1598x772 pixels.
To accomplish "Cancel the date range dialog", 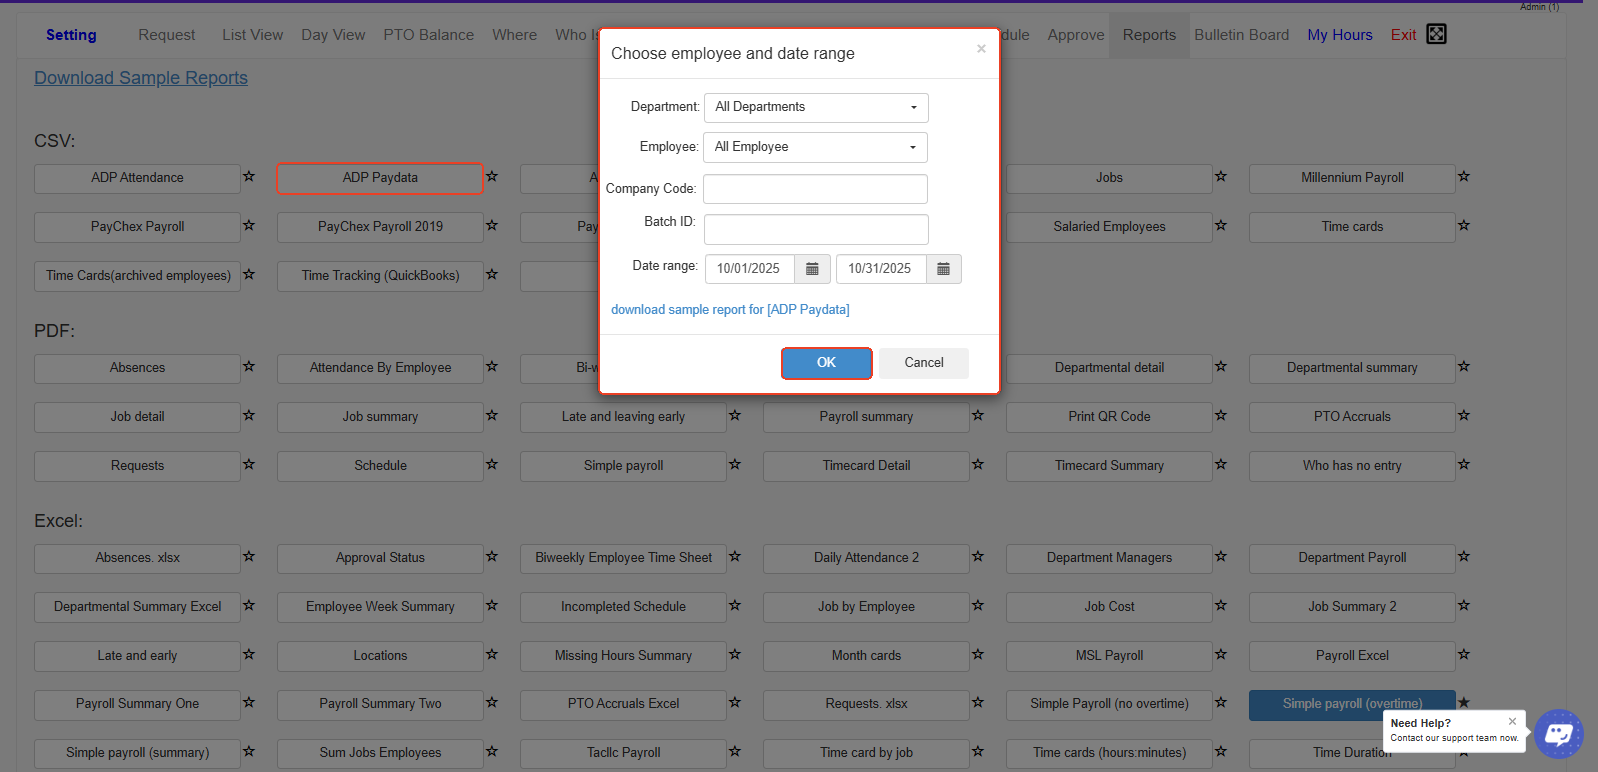I will coord(923,363).
